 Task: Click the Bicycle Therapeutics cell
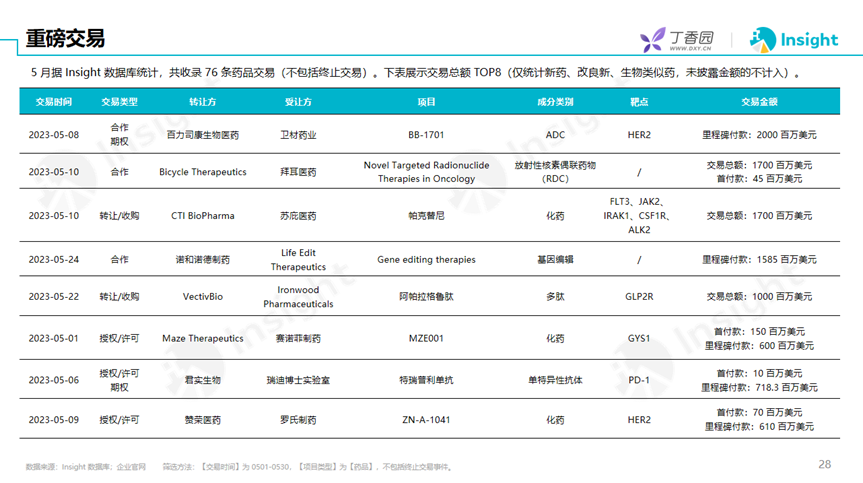[x=203, y=172]
